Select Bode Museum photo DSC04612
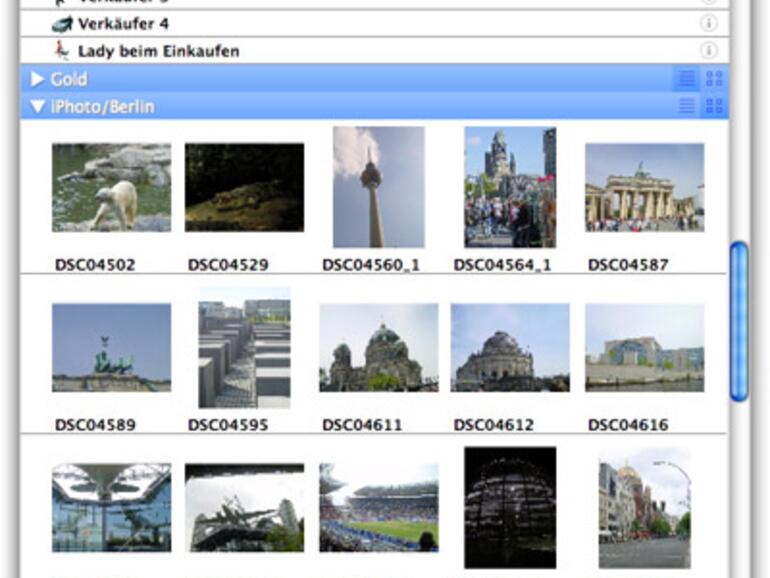 click(x=510, y=348)
